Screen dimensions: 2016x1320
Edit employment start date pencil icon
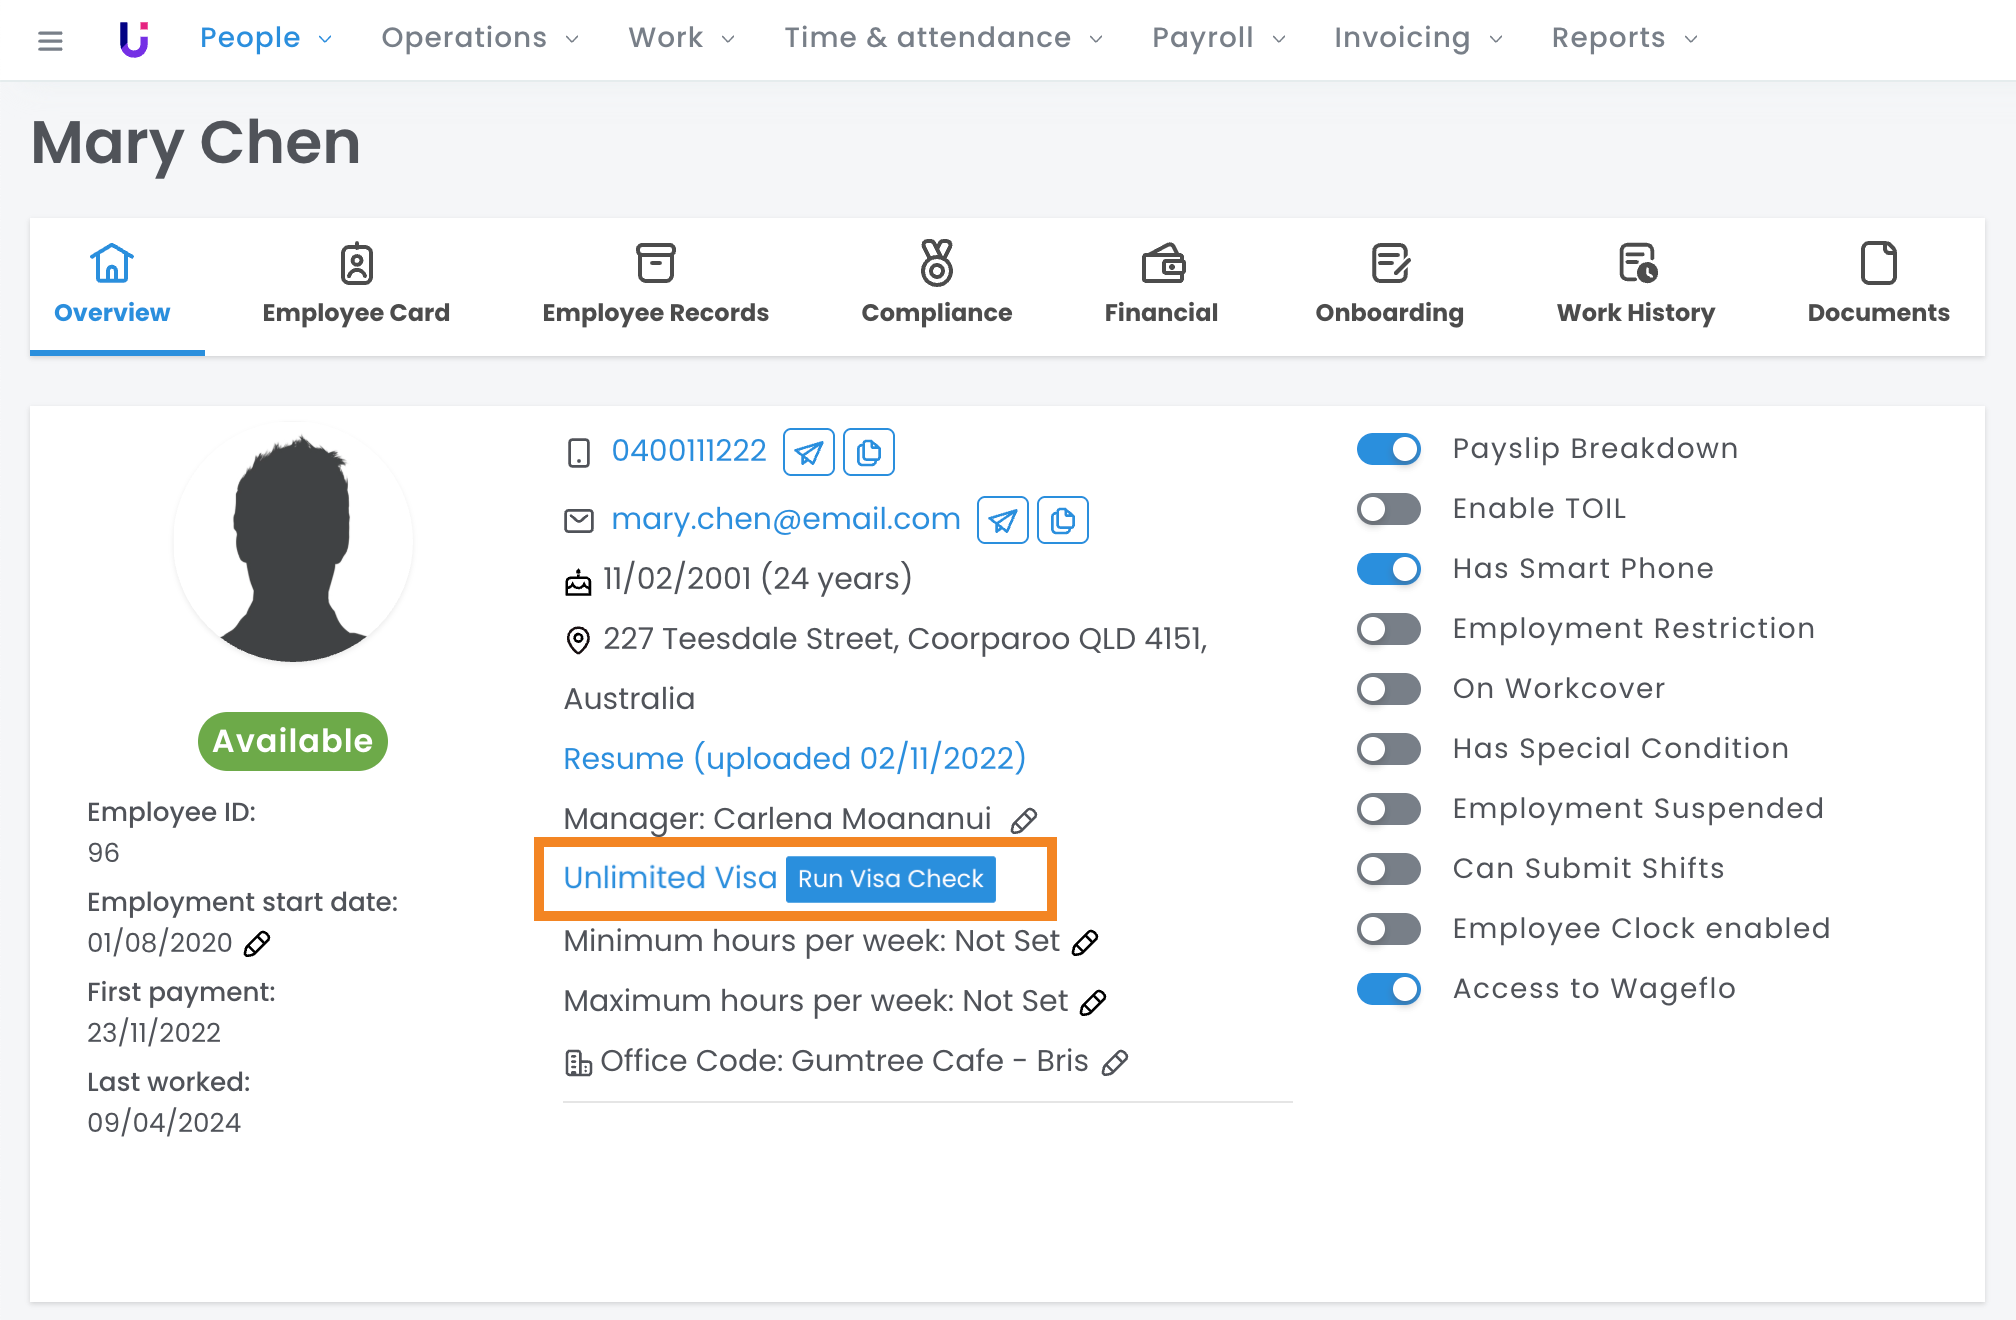click(257, 943)
